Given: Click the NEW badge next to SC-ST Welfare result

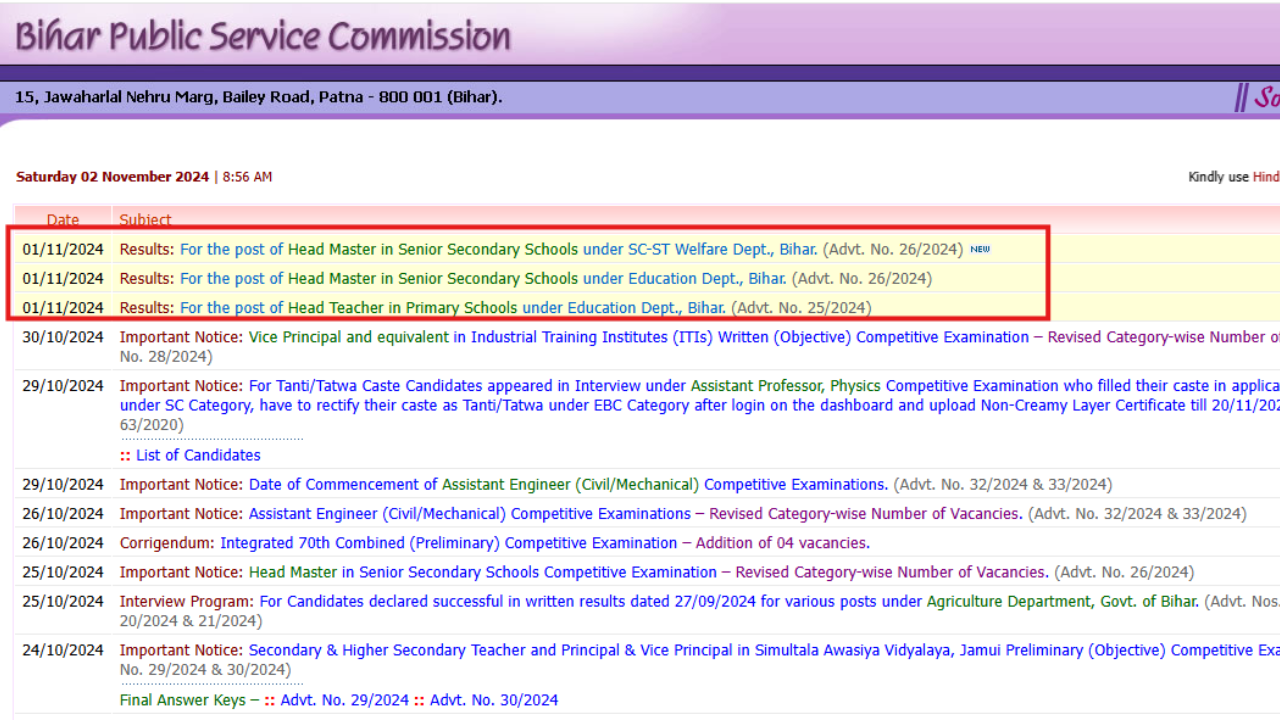Looking at the screenshot, I should point(980,249).
